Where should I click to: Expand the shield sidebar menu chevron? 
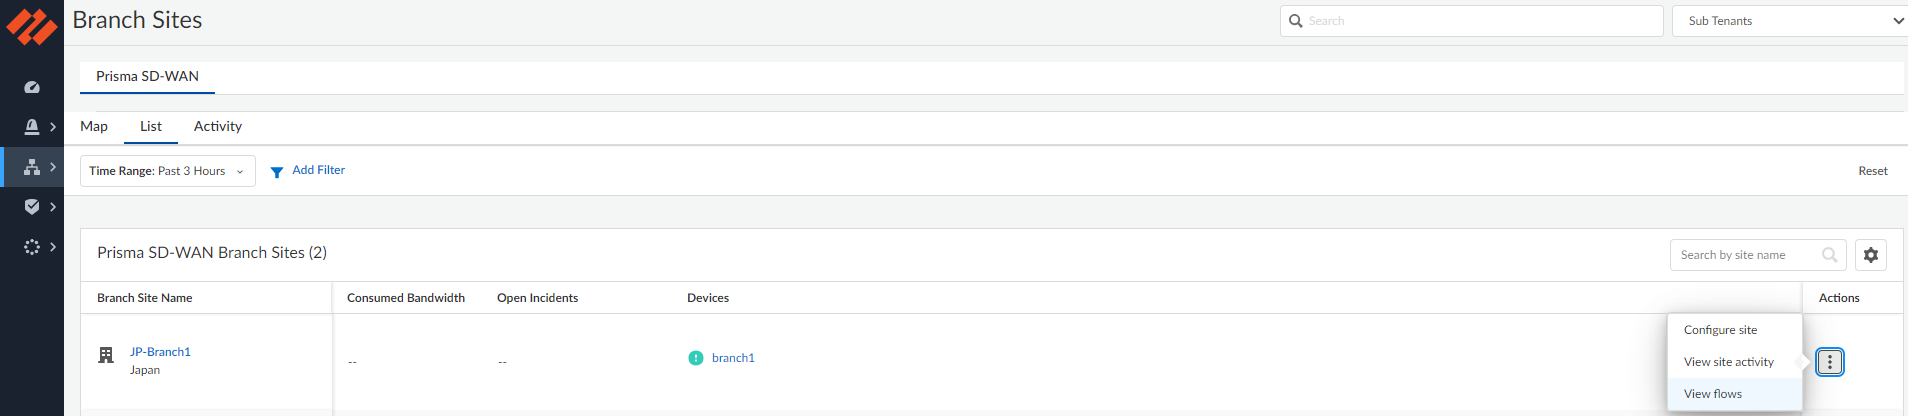pos(53,206)
